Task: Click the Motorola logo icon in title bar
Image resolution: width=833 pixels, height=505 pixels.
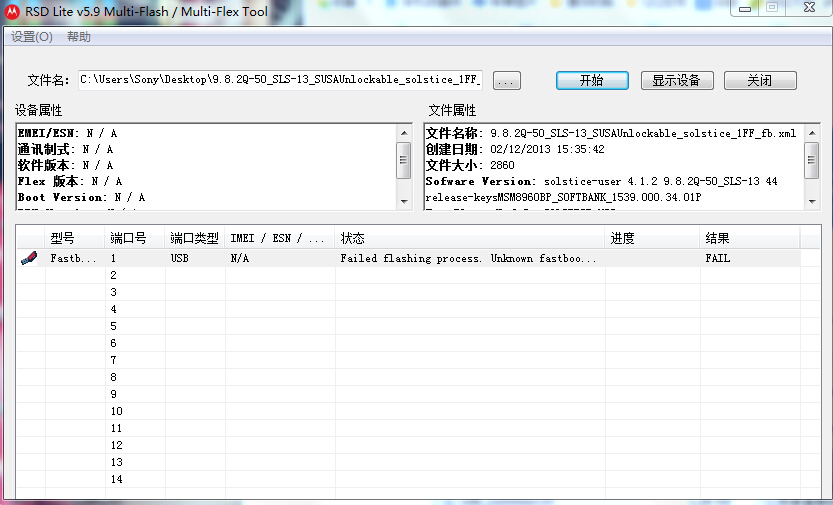Action: (12, 11)
